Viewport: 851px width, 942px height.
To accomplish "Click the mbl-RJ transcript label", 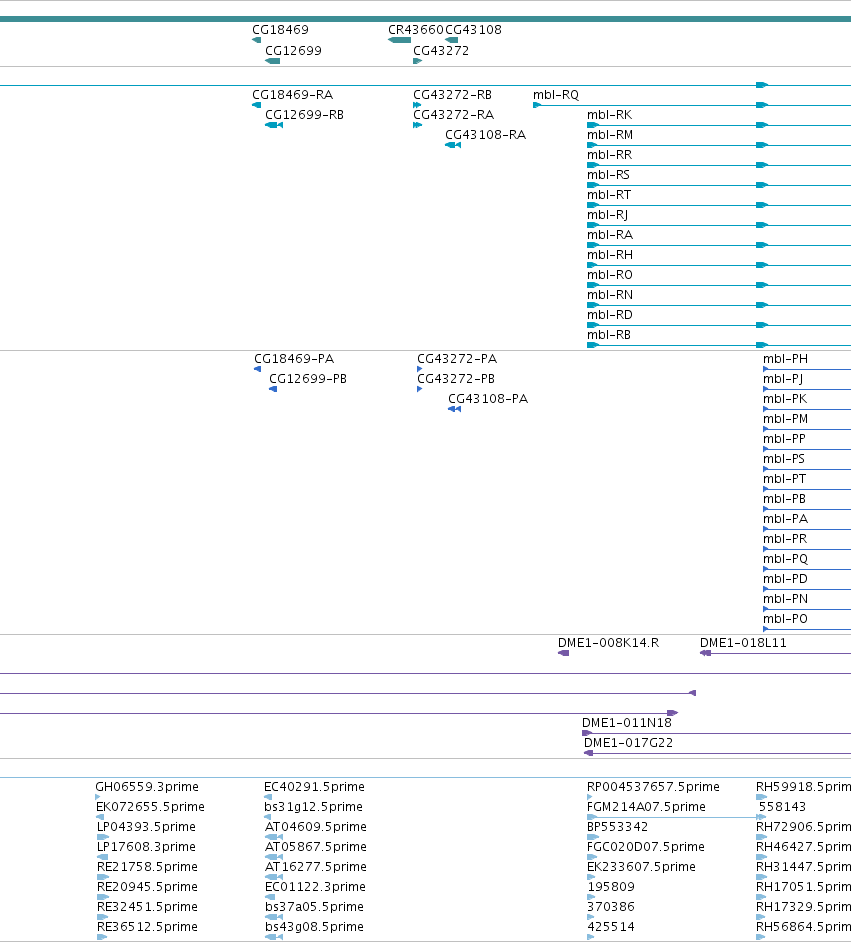I will 608,214.
